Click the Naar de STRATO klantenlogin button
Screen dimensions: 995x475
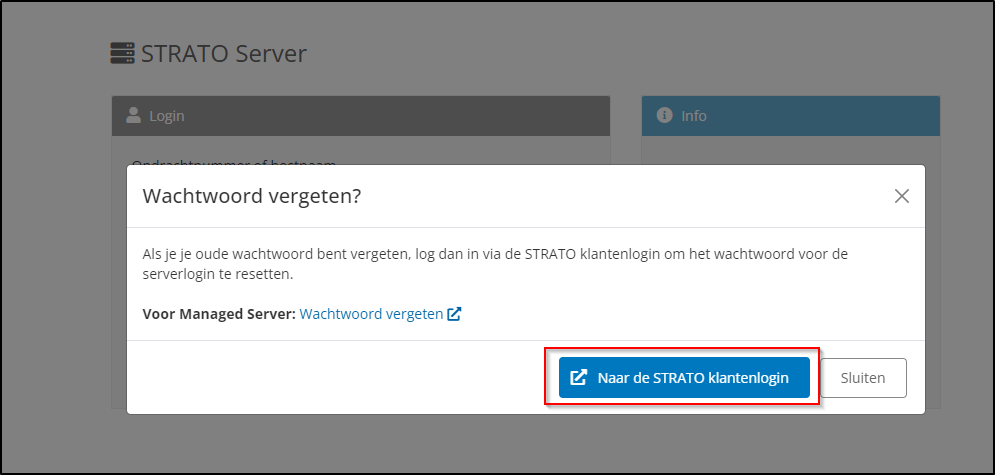coord(684,378)
